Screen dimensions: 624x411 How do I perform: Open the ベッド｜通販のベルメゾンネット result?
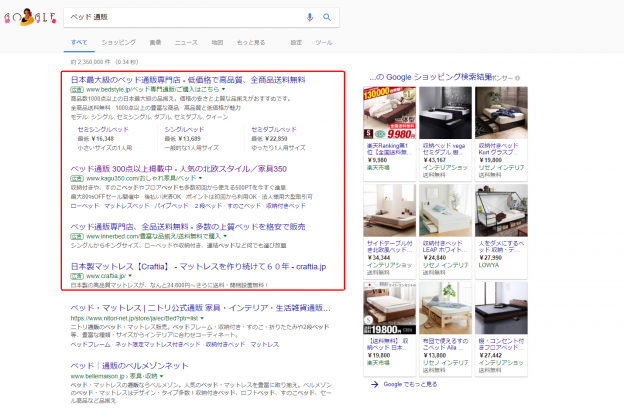coord(129,366)
